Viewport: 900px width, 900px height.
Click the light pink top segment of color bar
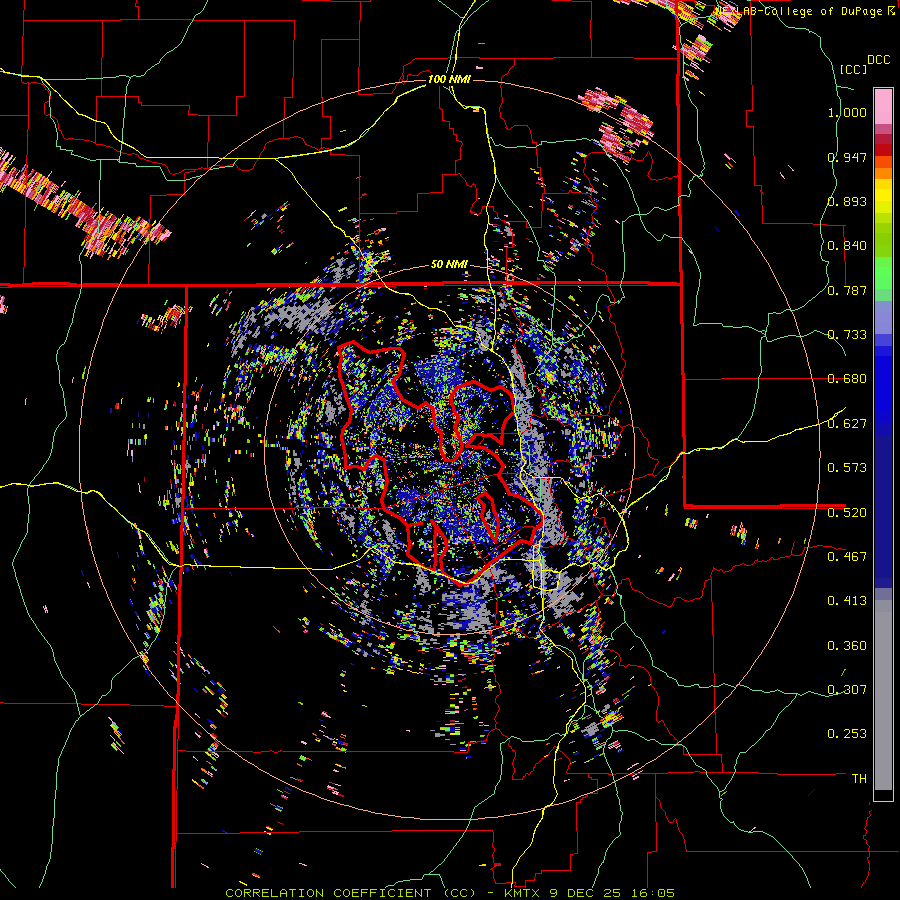[x=883, y=106]
